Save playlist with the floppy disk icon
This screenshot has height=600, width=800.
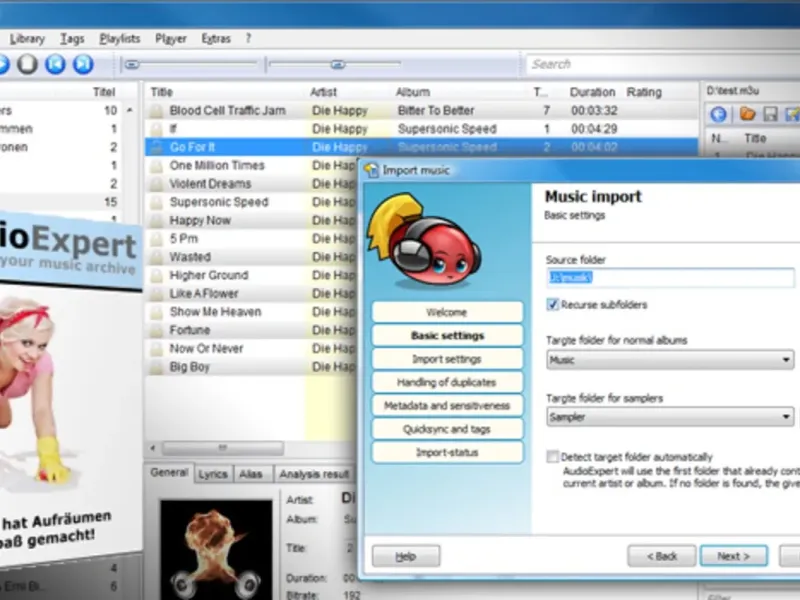point(770,114)
